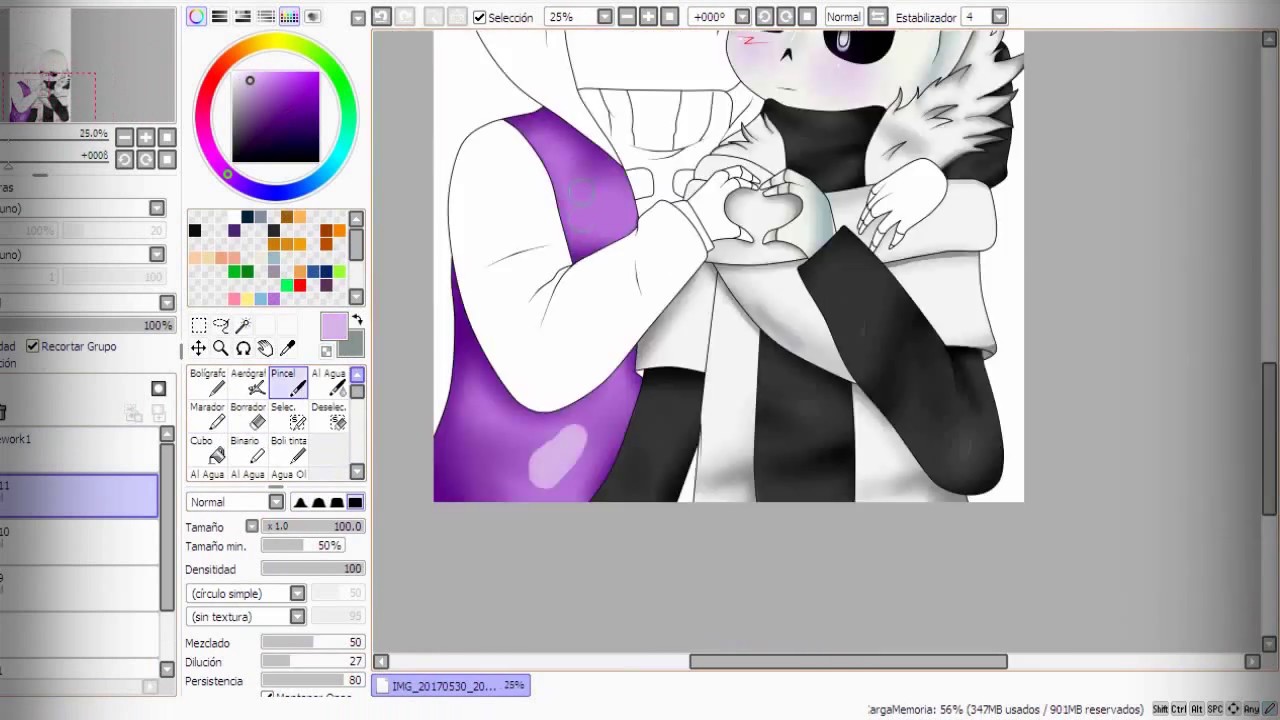Choose the Binario binary pen
The image size is (1280, 720).
[248, 449]
